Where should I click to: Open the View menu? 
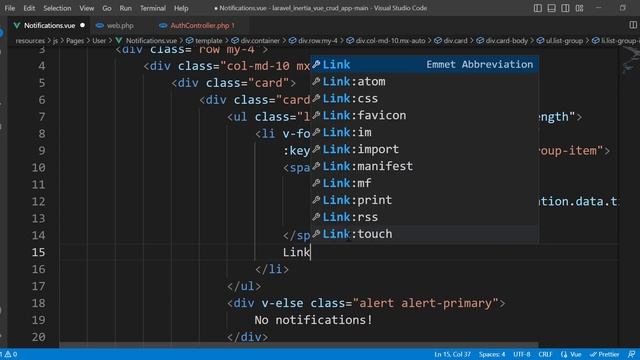click(x=87, y=8)
